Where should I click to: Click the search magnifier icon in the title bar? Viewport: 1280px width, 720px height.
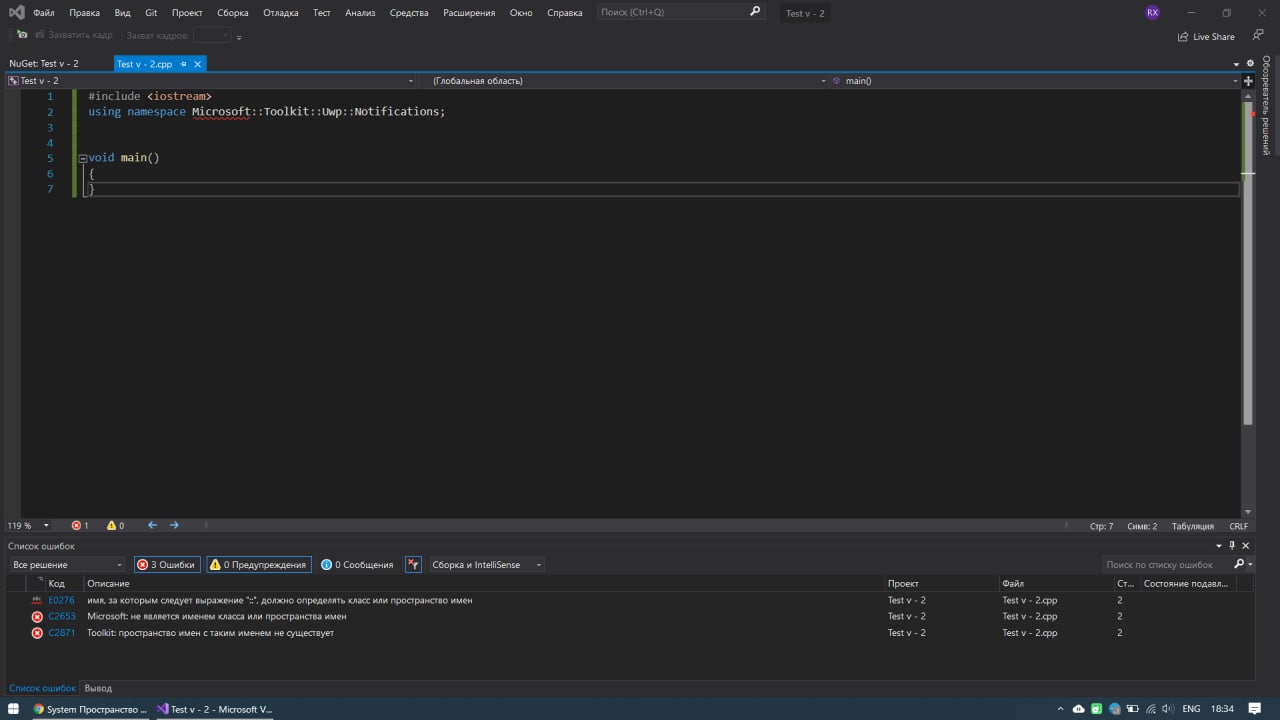pyautogui.click(x=755, y=12)
